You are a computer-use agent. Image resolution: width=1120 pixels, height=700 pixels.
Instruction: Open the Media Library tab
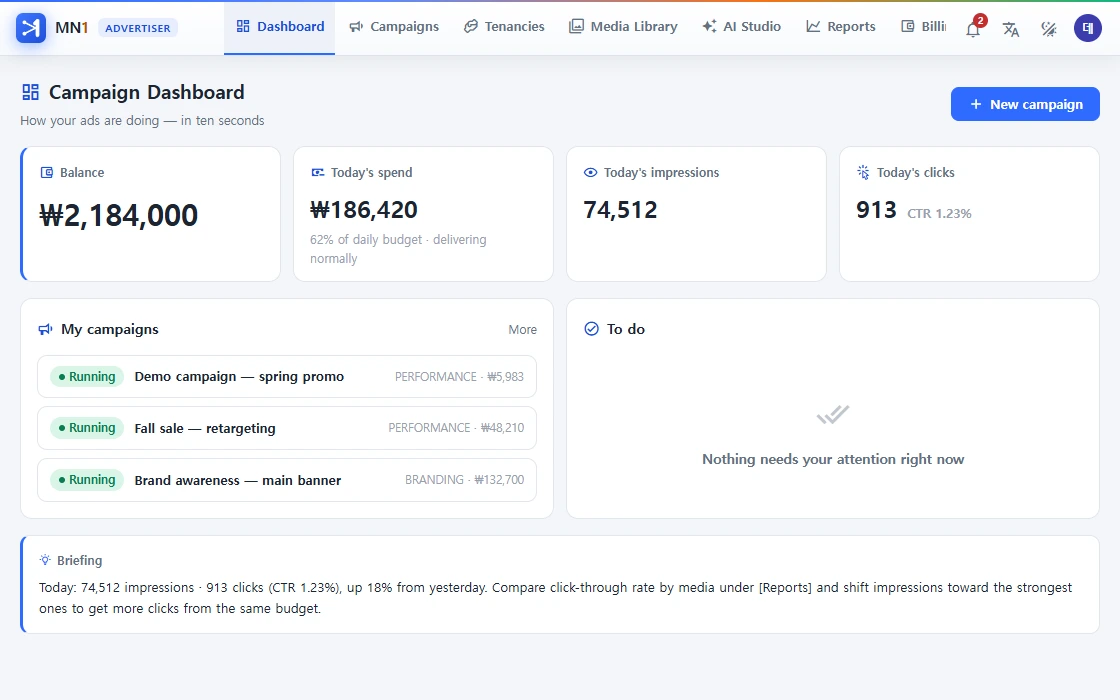pos(623,27)
